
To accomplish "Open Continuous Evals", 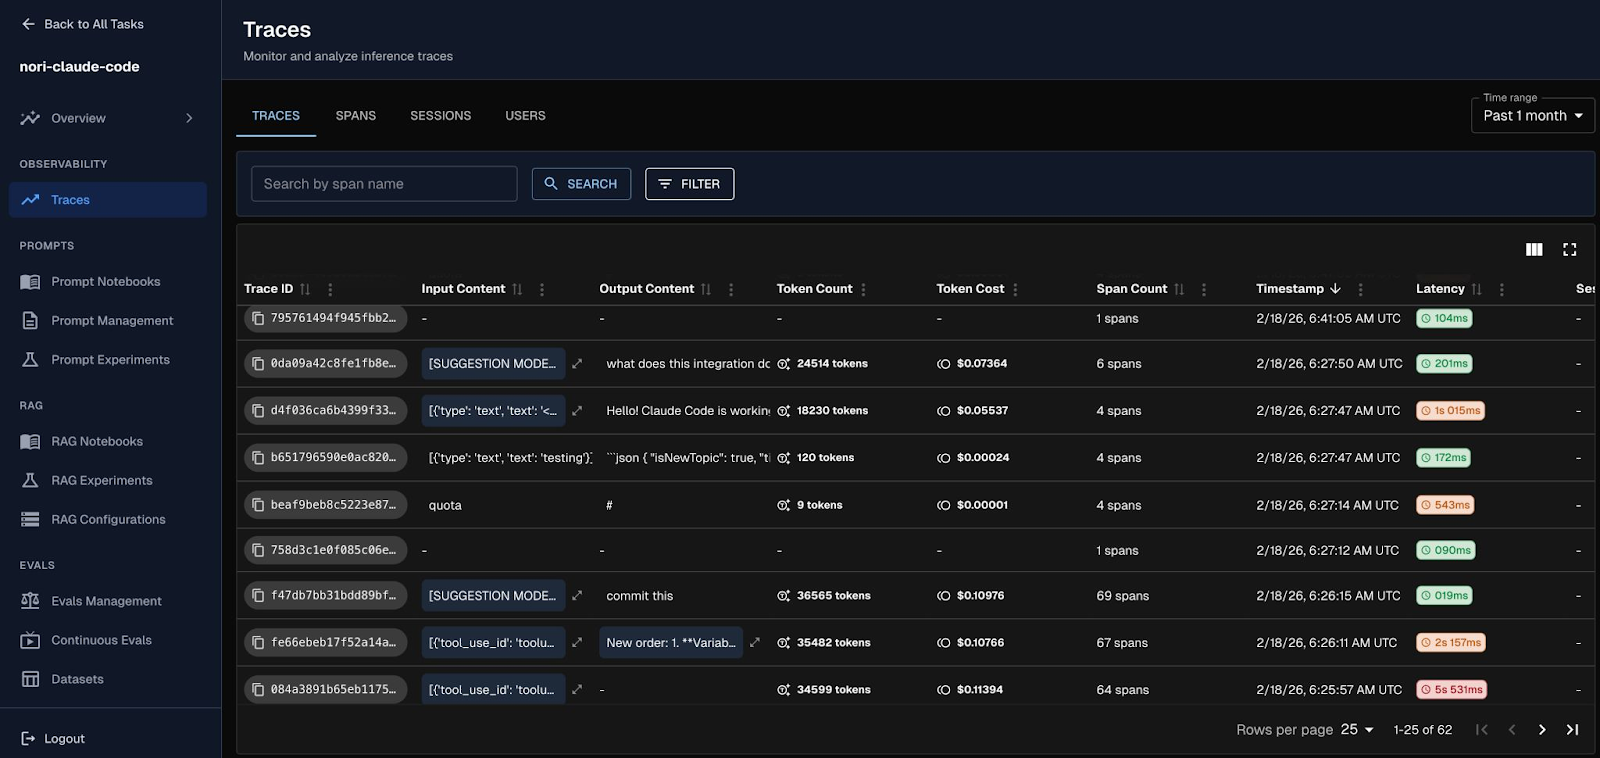I will pos(108,640).
